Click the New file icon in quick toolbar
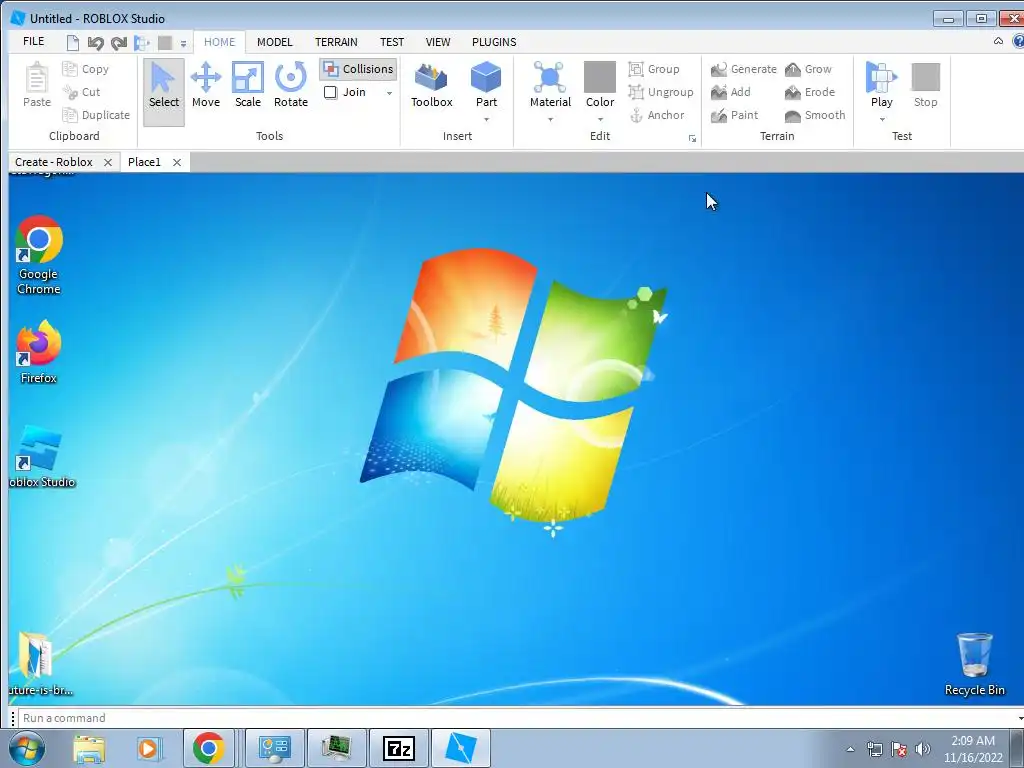 (x=72, y=42)
